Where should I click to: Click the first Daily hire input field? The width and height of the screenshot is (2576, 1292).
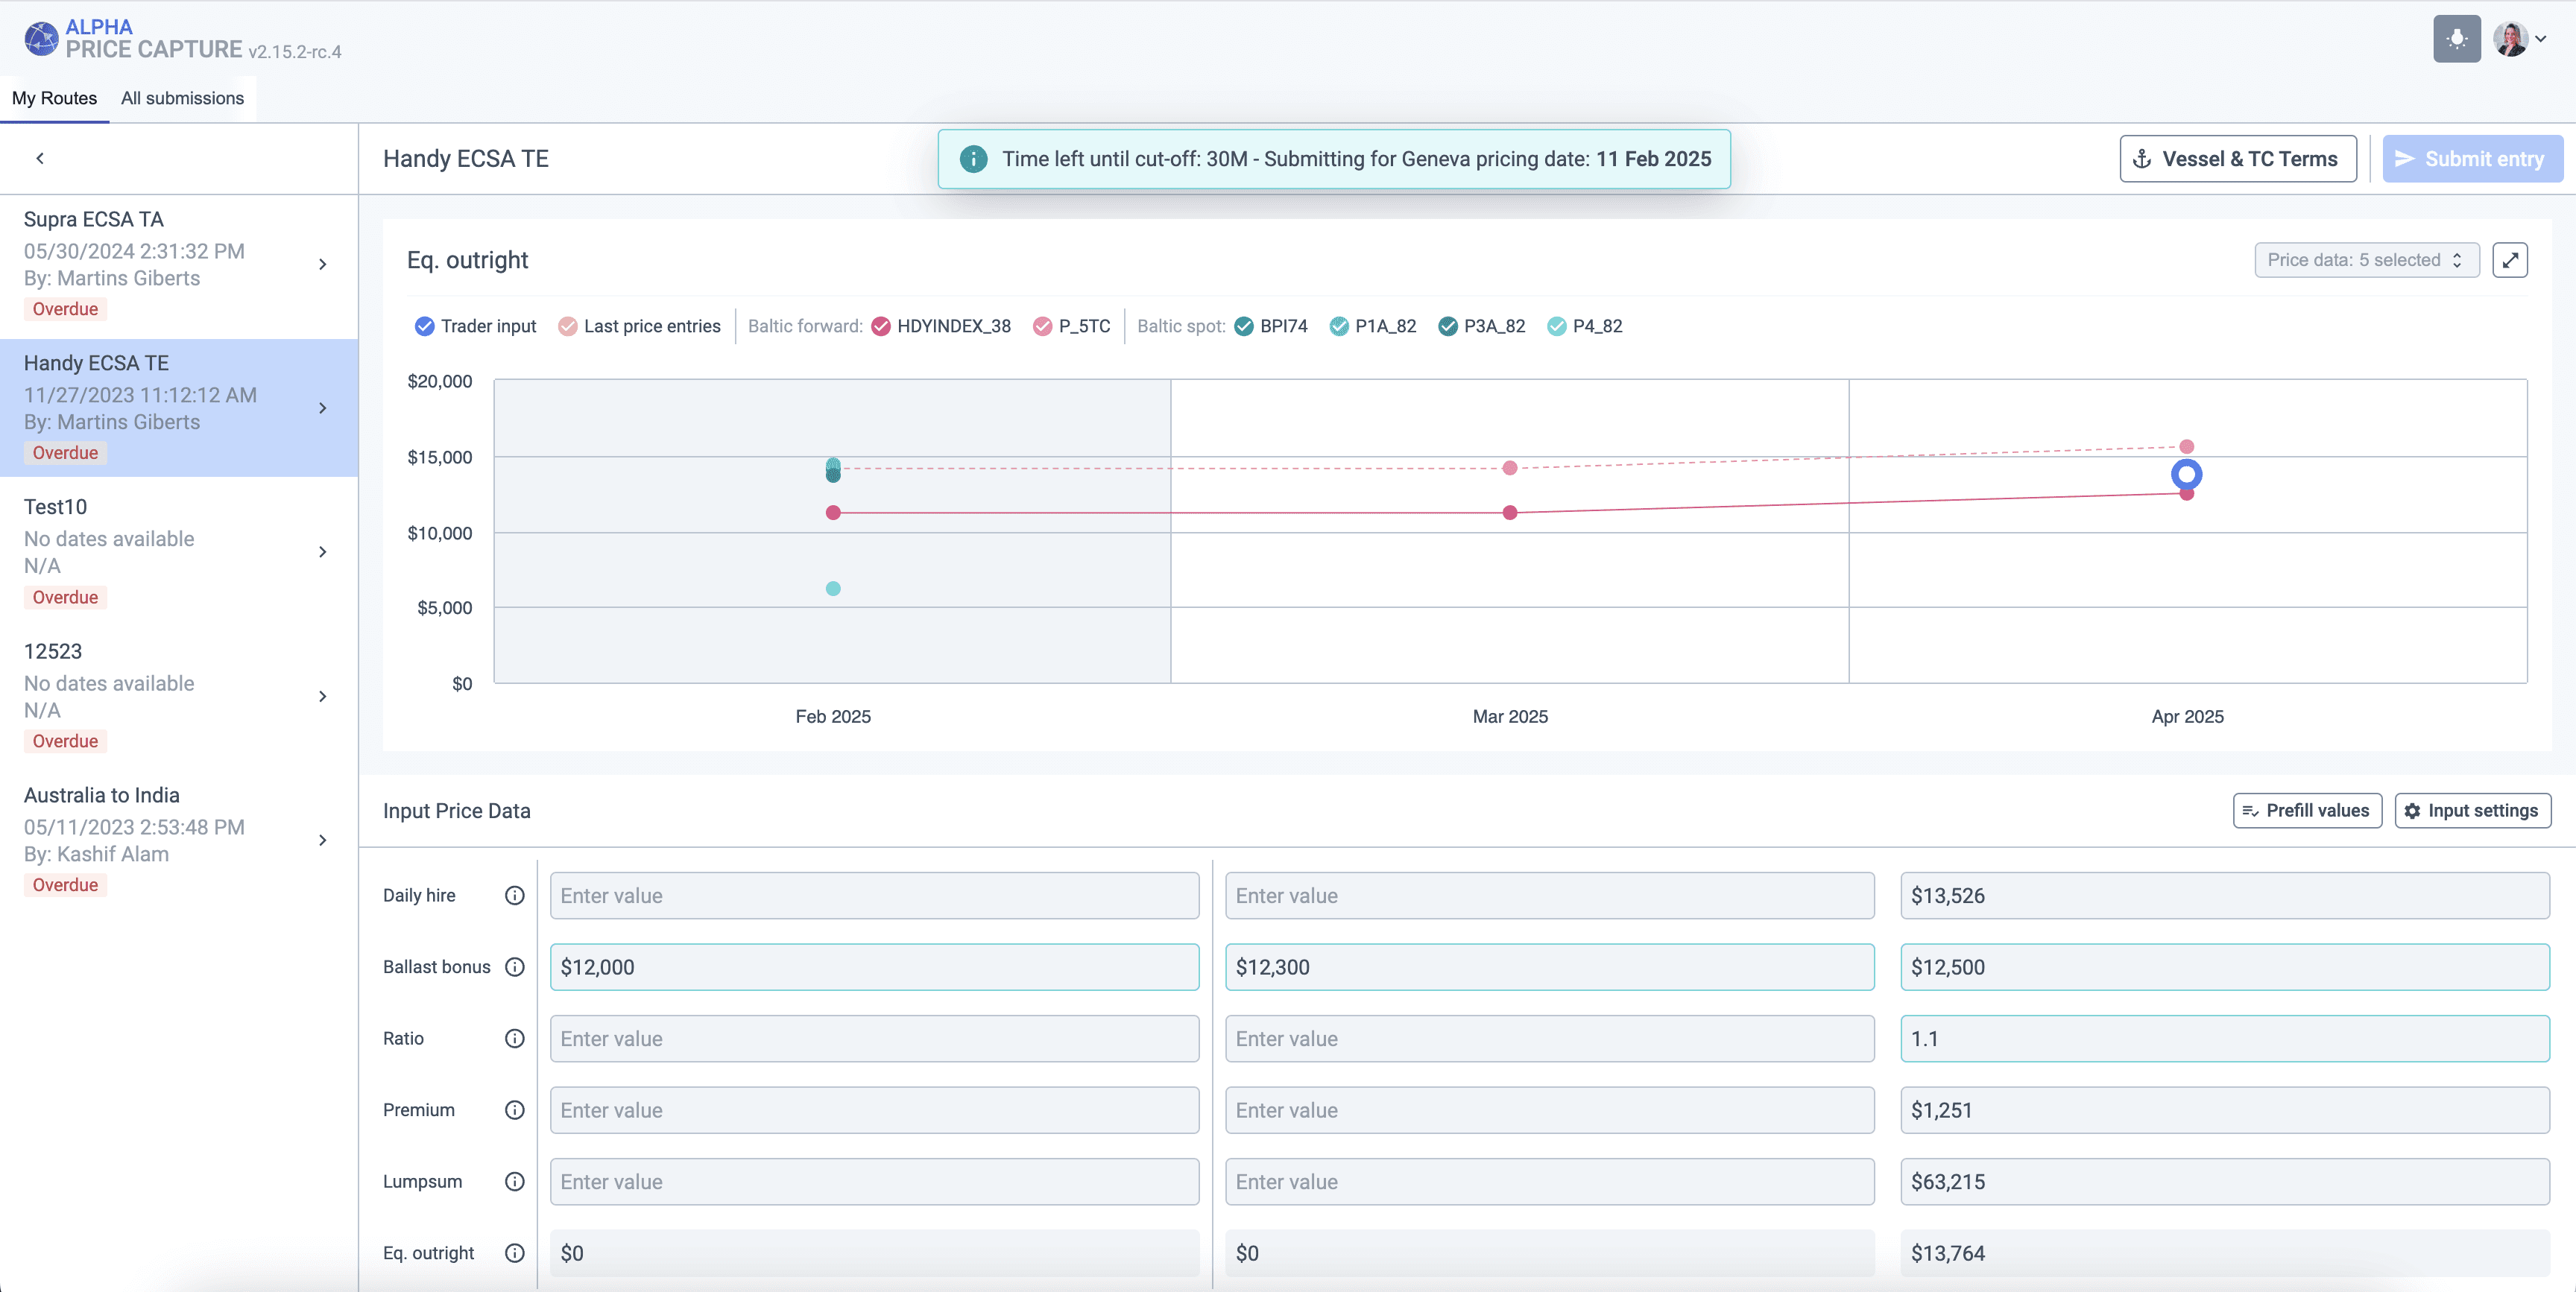874,895
